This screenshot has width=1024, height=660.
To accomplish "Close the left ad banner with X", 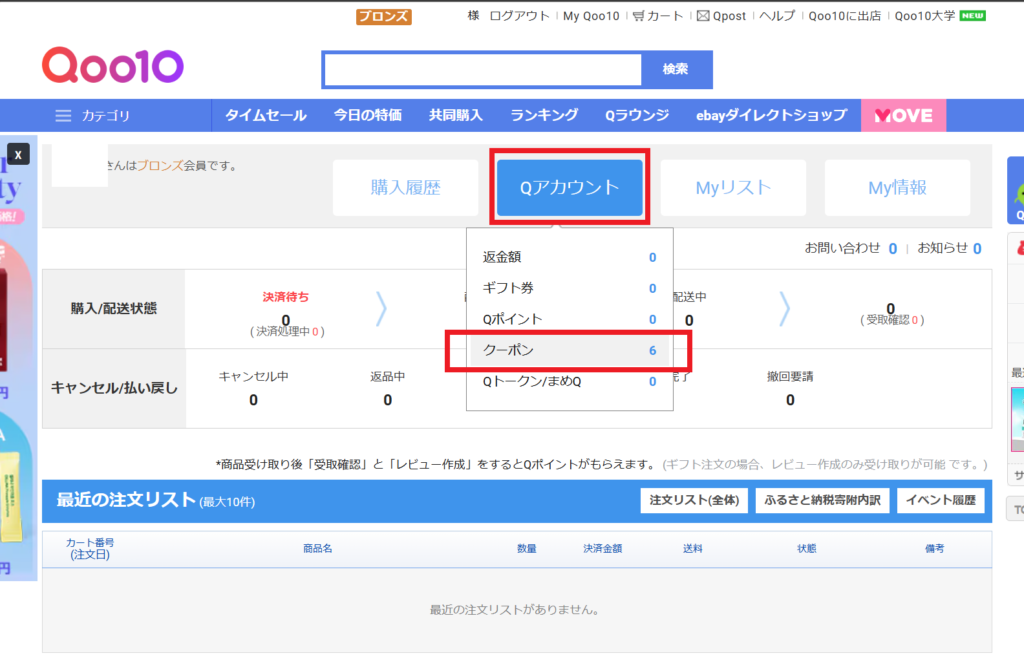I will (x=18, y=155).
